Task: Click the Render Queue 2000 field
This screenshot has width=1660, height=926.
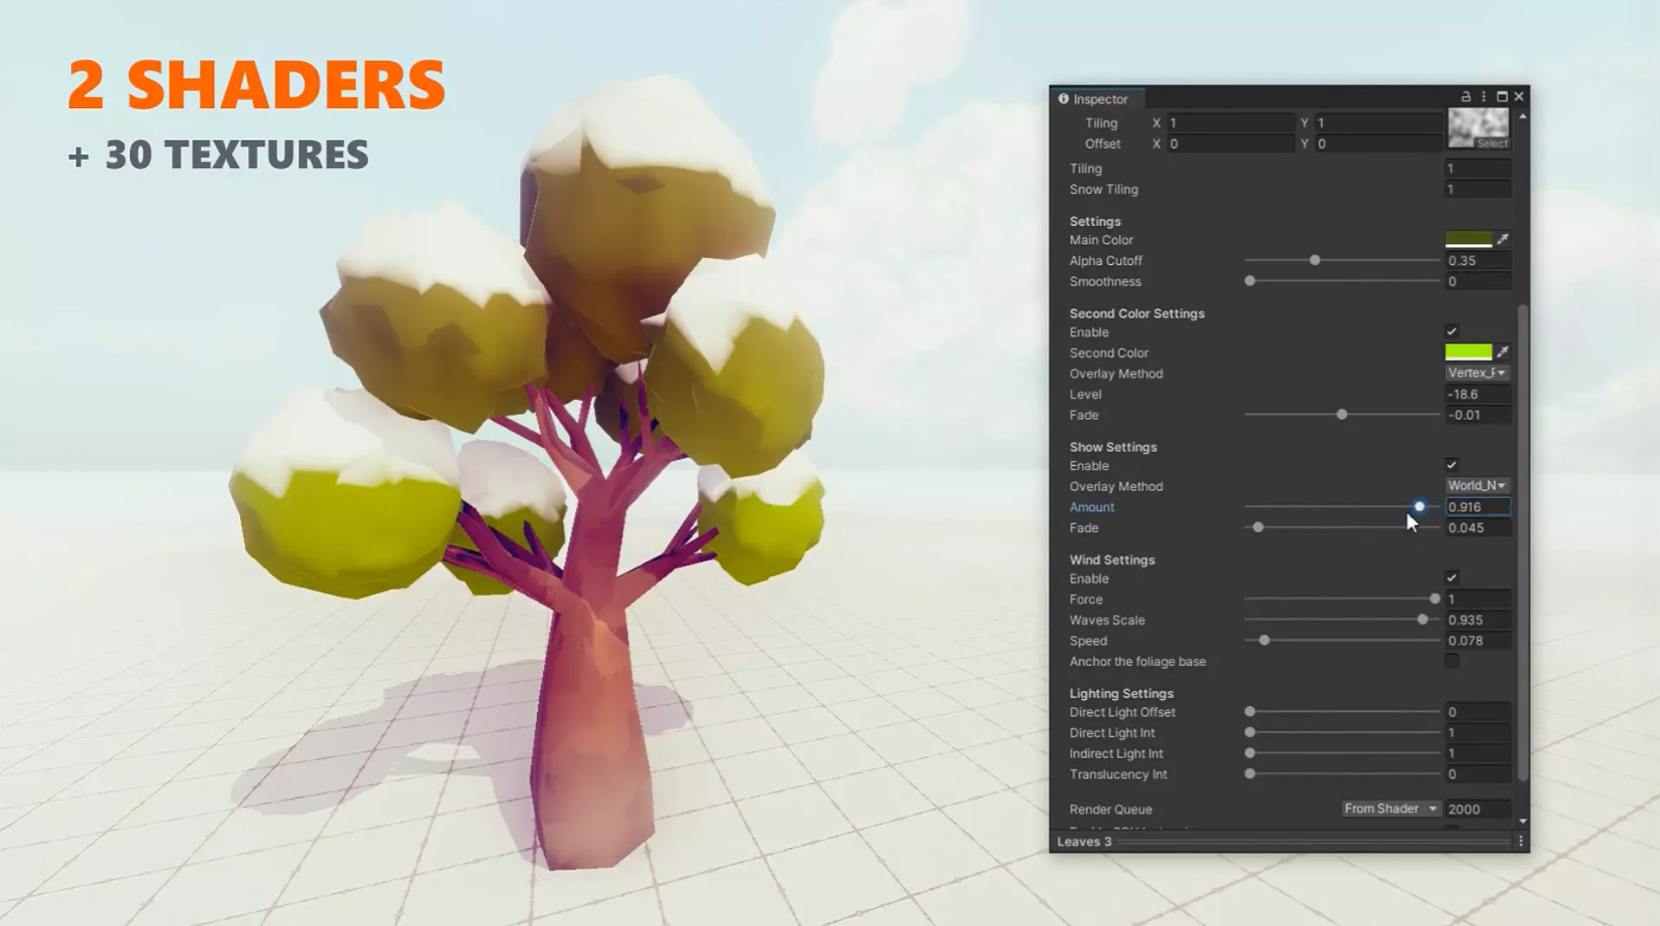Action: pyautogui.click(x=1477, y=809)
